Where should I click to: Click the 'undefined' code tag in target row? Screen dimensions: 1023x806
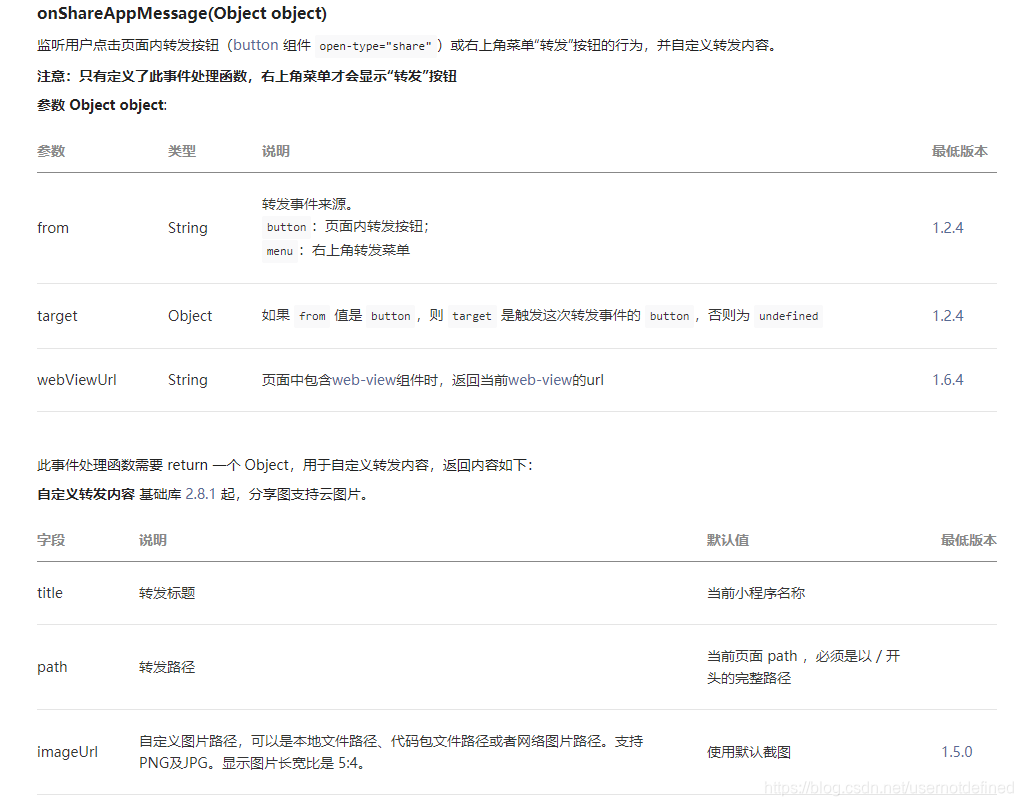point(788,316)
